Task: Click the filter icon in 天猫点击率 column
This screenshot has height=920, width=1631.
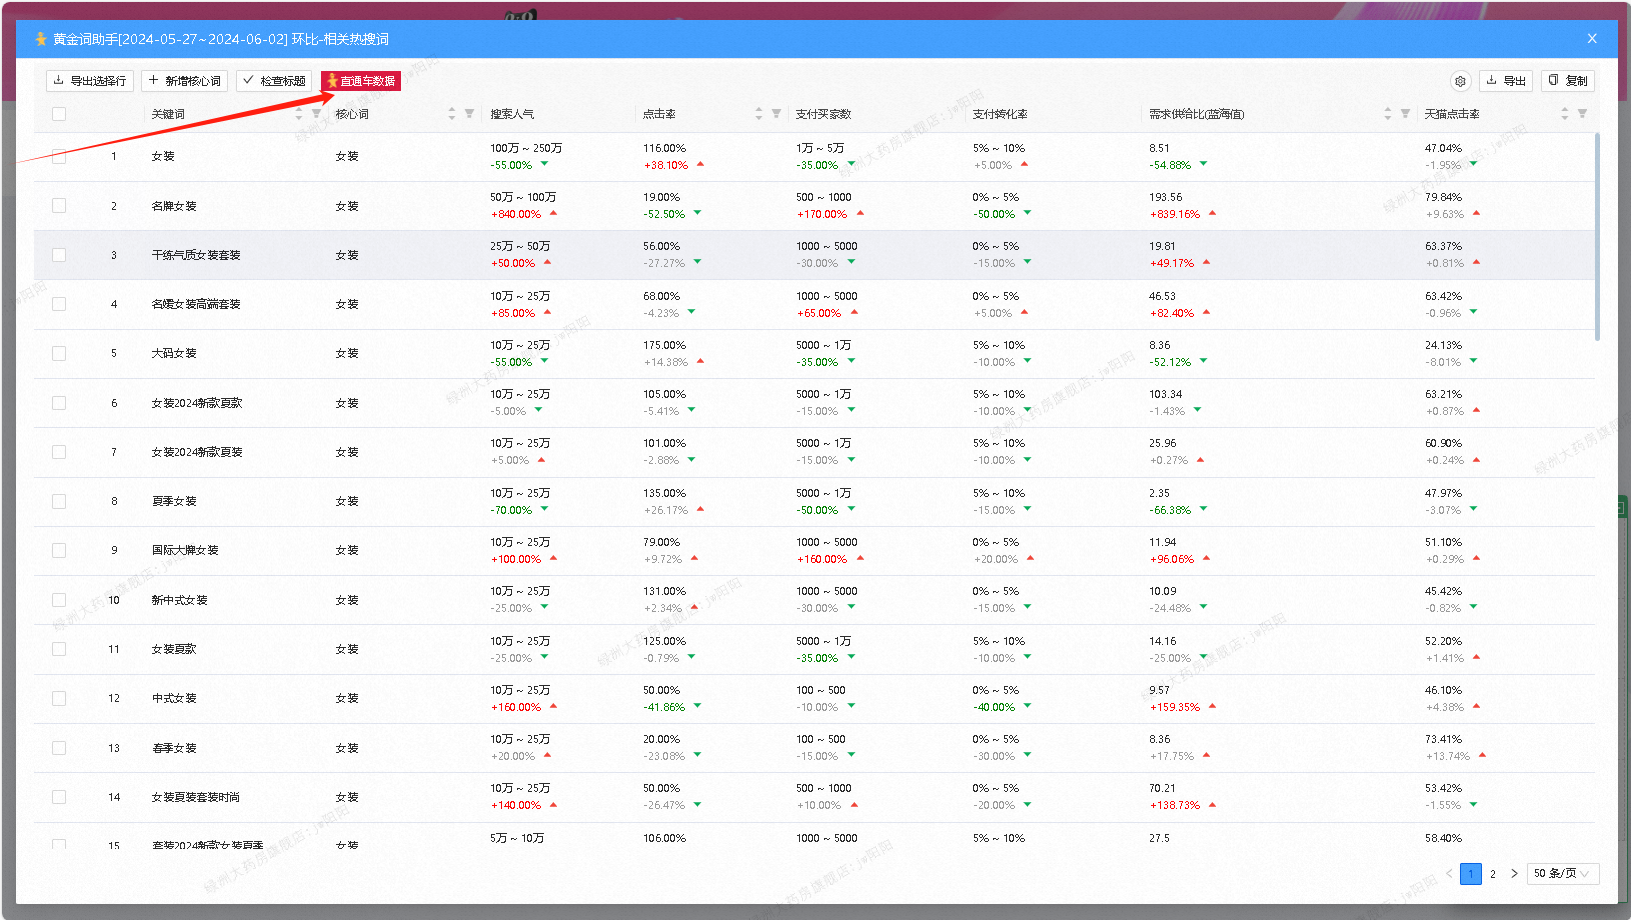Action: pyautogui.click(x=1582, y=114)
